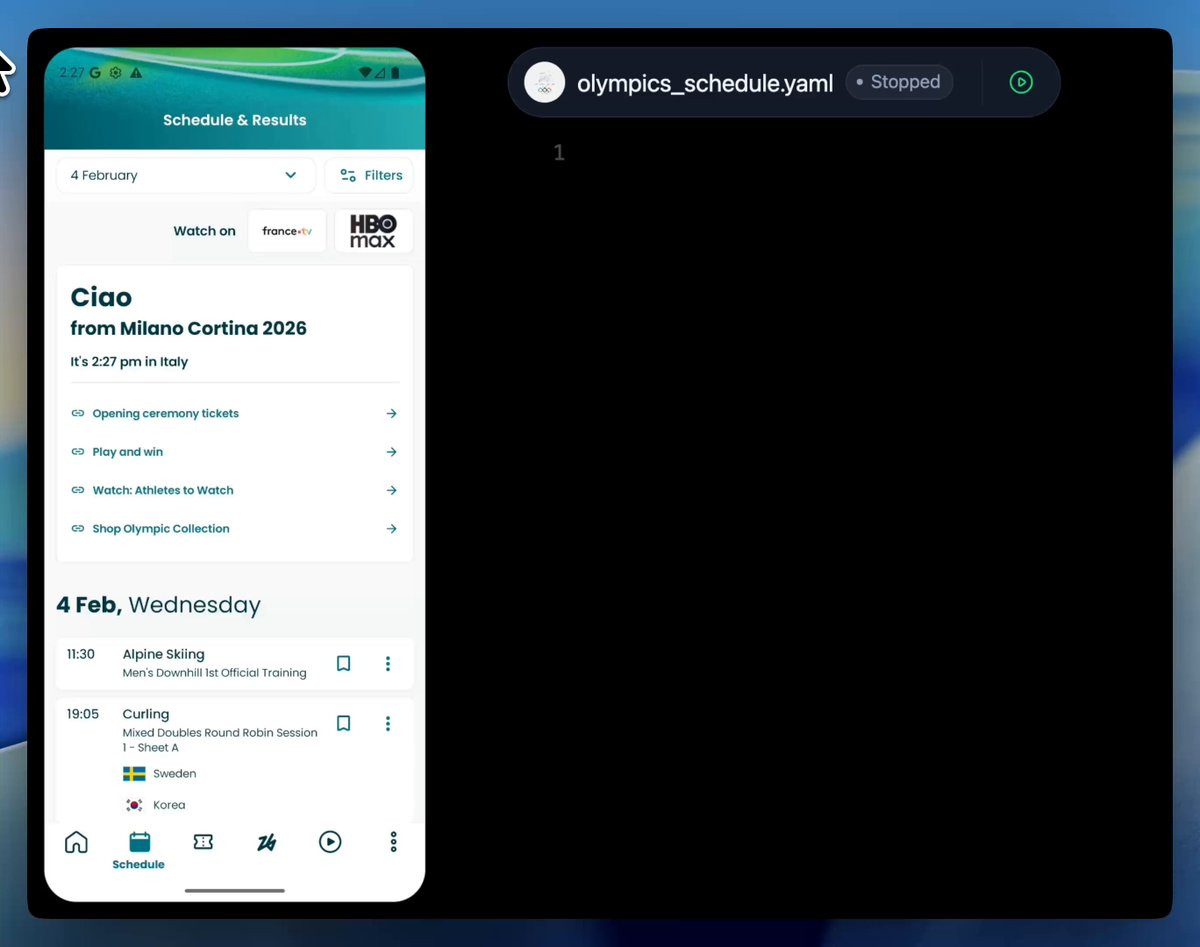Screen dimensions: 1200x947
Task: Click the olympics_schedule.yaml file name
Action: click(705, 83)
